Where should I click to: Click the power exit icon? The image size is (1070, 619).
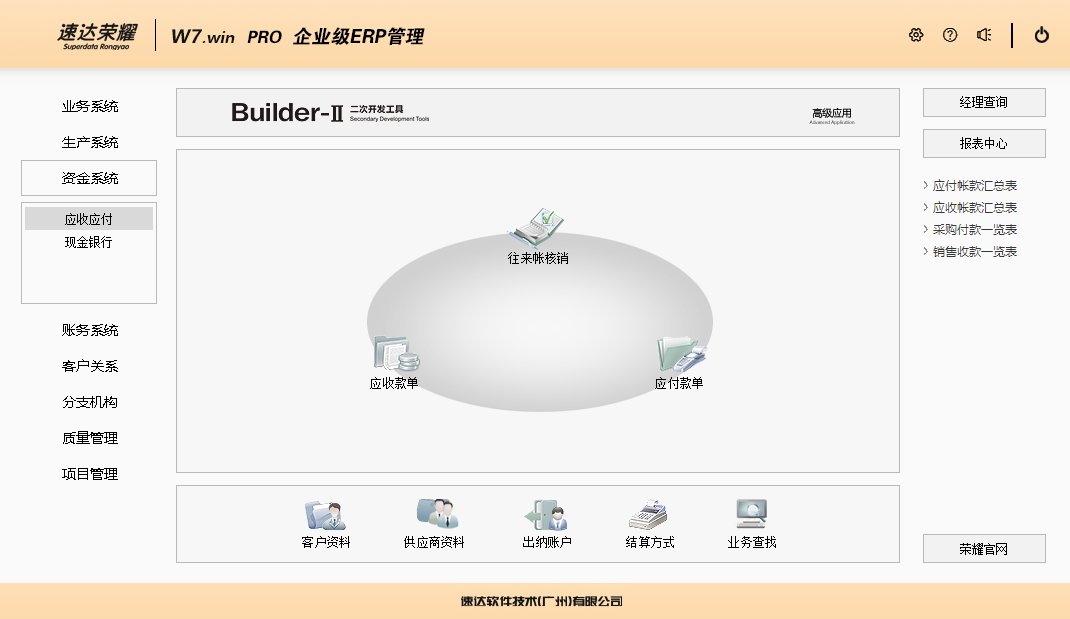tap(1042, 35)
